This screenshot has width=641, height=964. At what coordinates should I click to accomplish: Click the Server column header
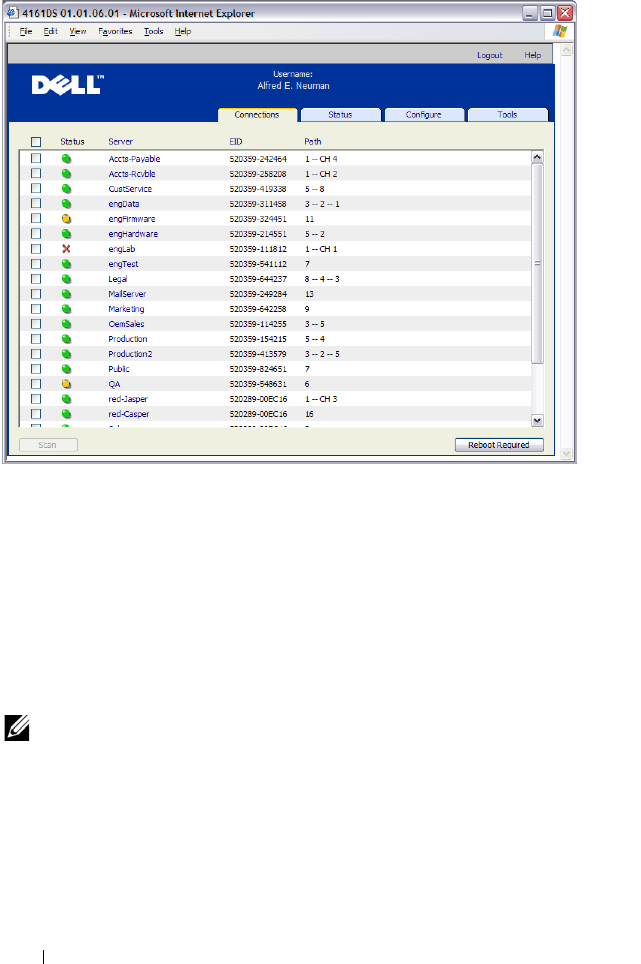pos(120,142)
